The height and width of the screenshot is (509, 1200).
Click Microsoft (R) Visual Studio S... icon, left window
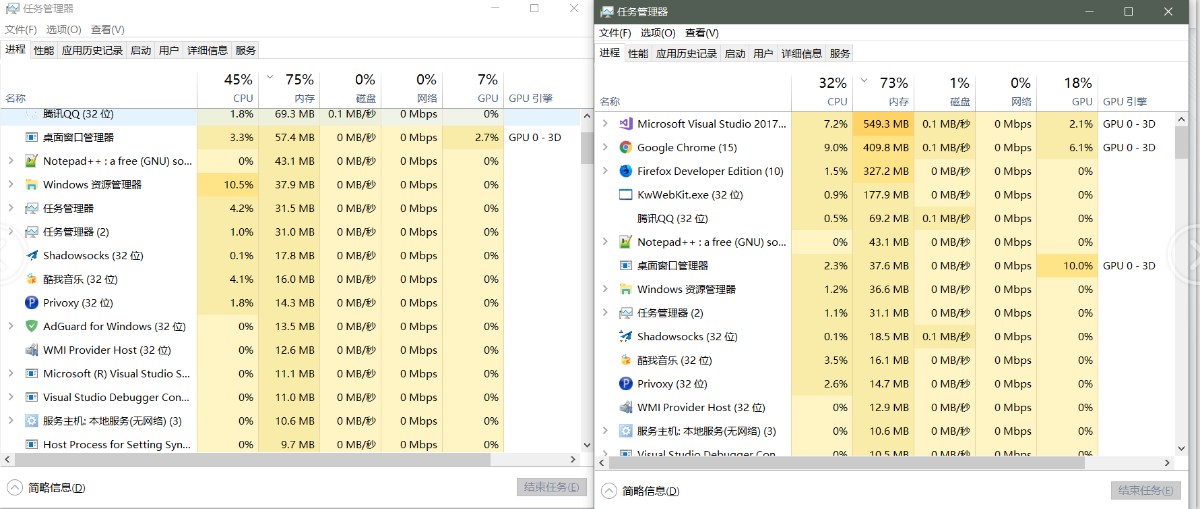[32, 374]
